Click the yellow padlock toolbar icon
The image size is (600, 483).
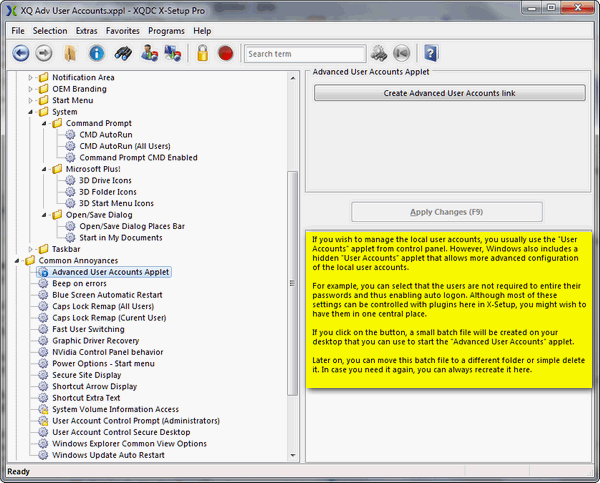[202, 53]
